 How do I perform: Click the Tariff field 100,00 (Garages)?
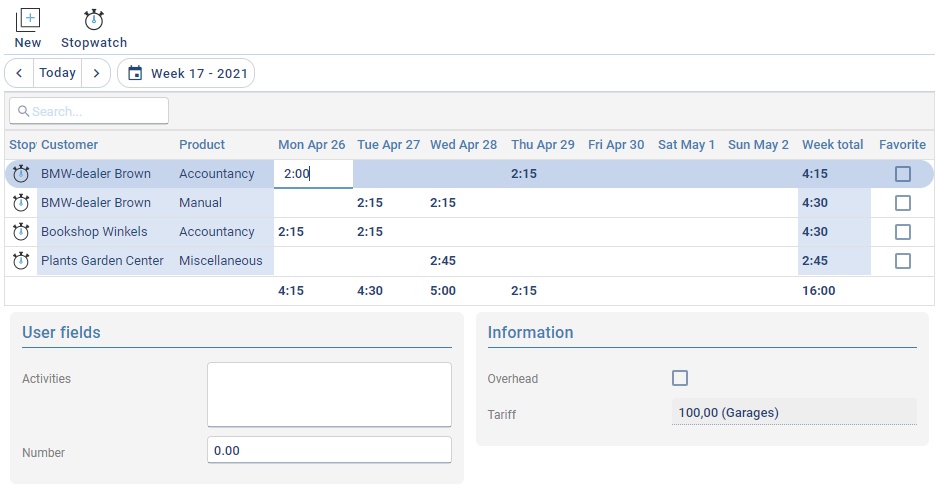(x=794, y=413)
